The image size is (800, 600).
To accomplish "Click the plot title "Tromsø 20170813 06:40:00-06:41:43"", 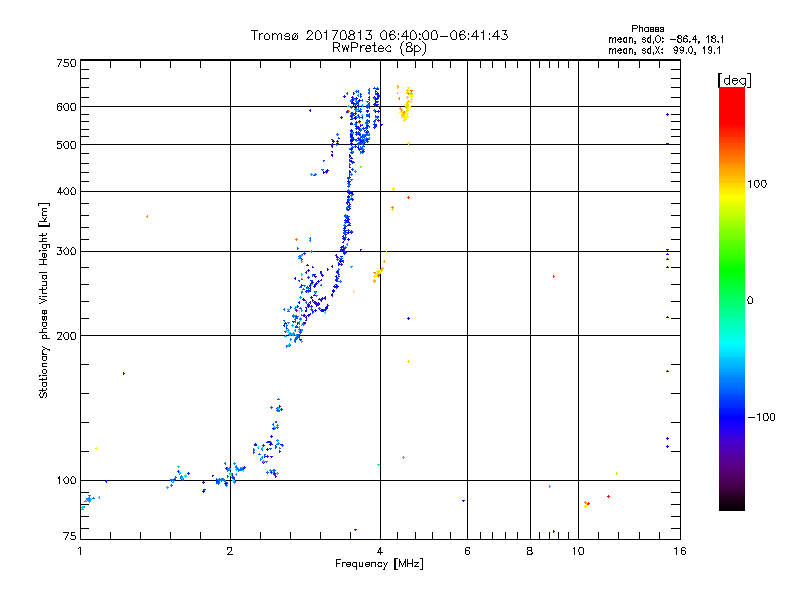I will pos(379,35).
